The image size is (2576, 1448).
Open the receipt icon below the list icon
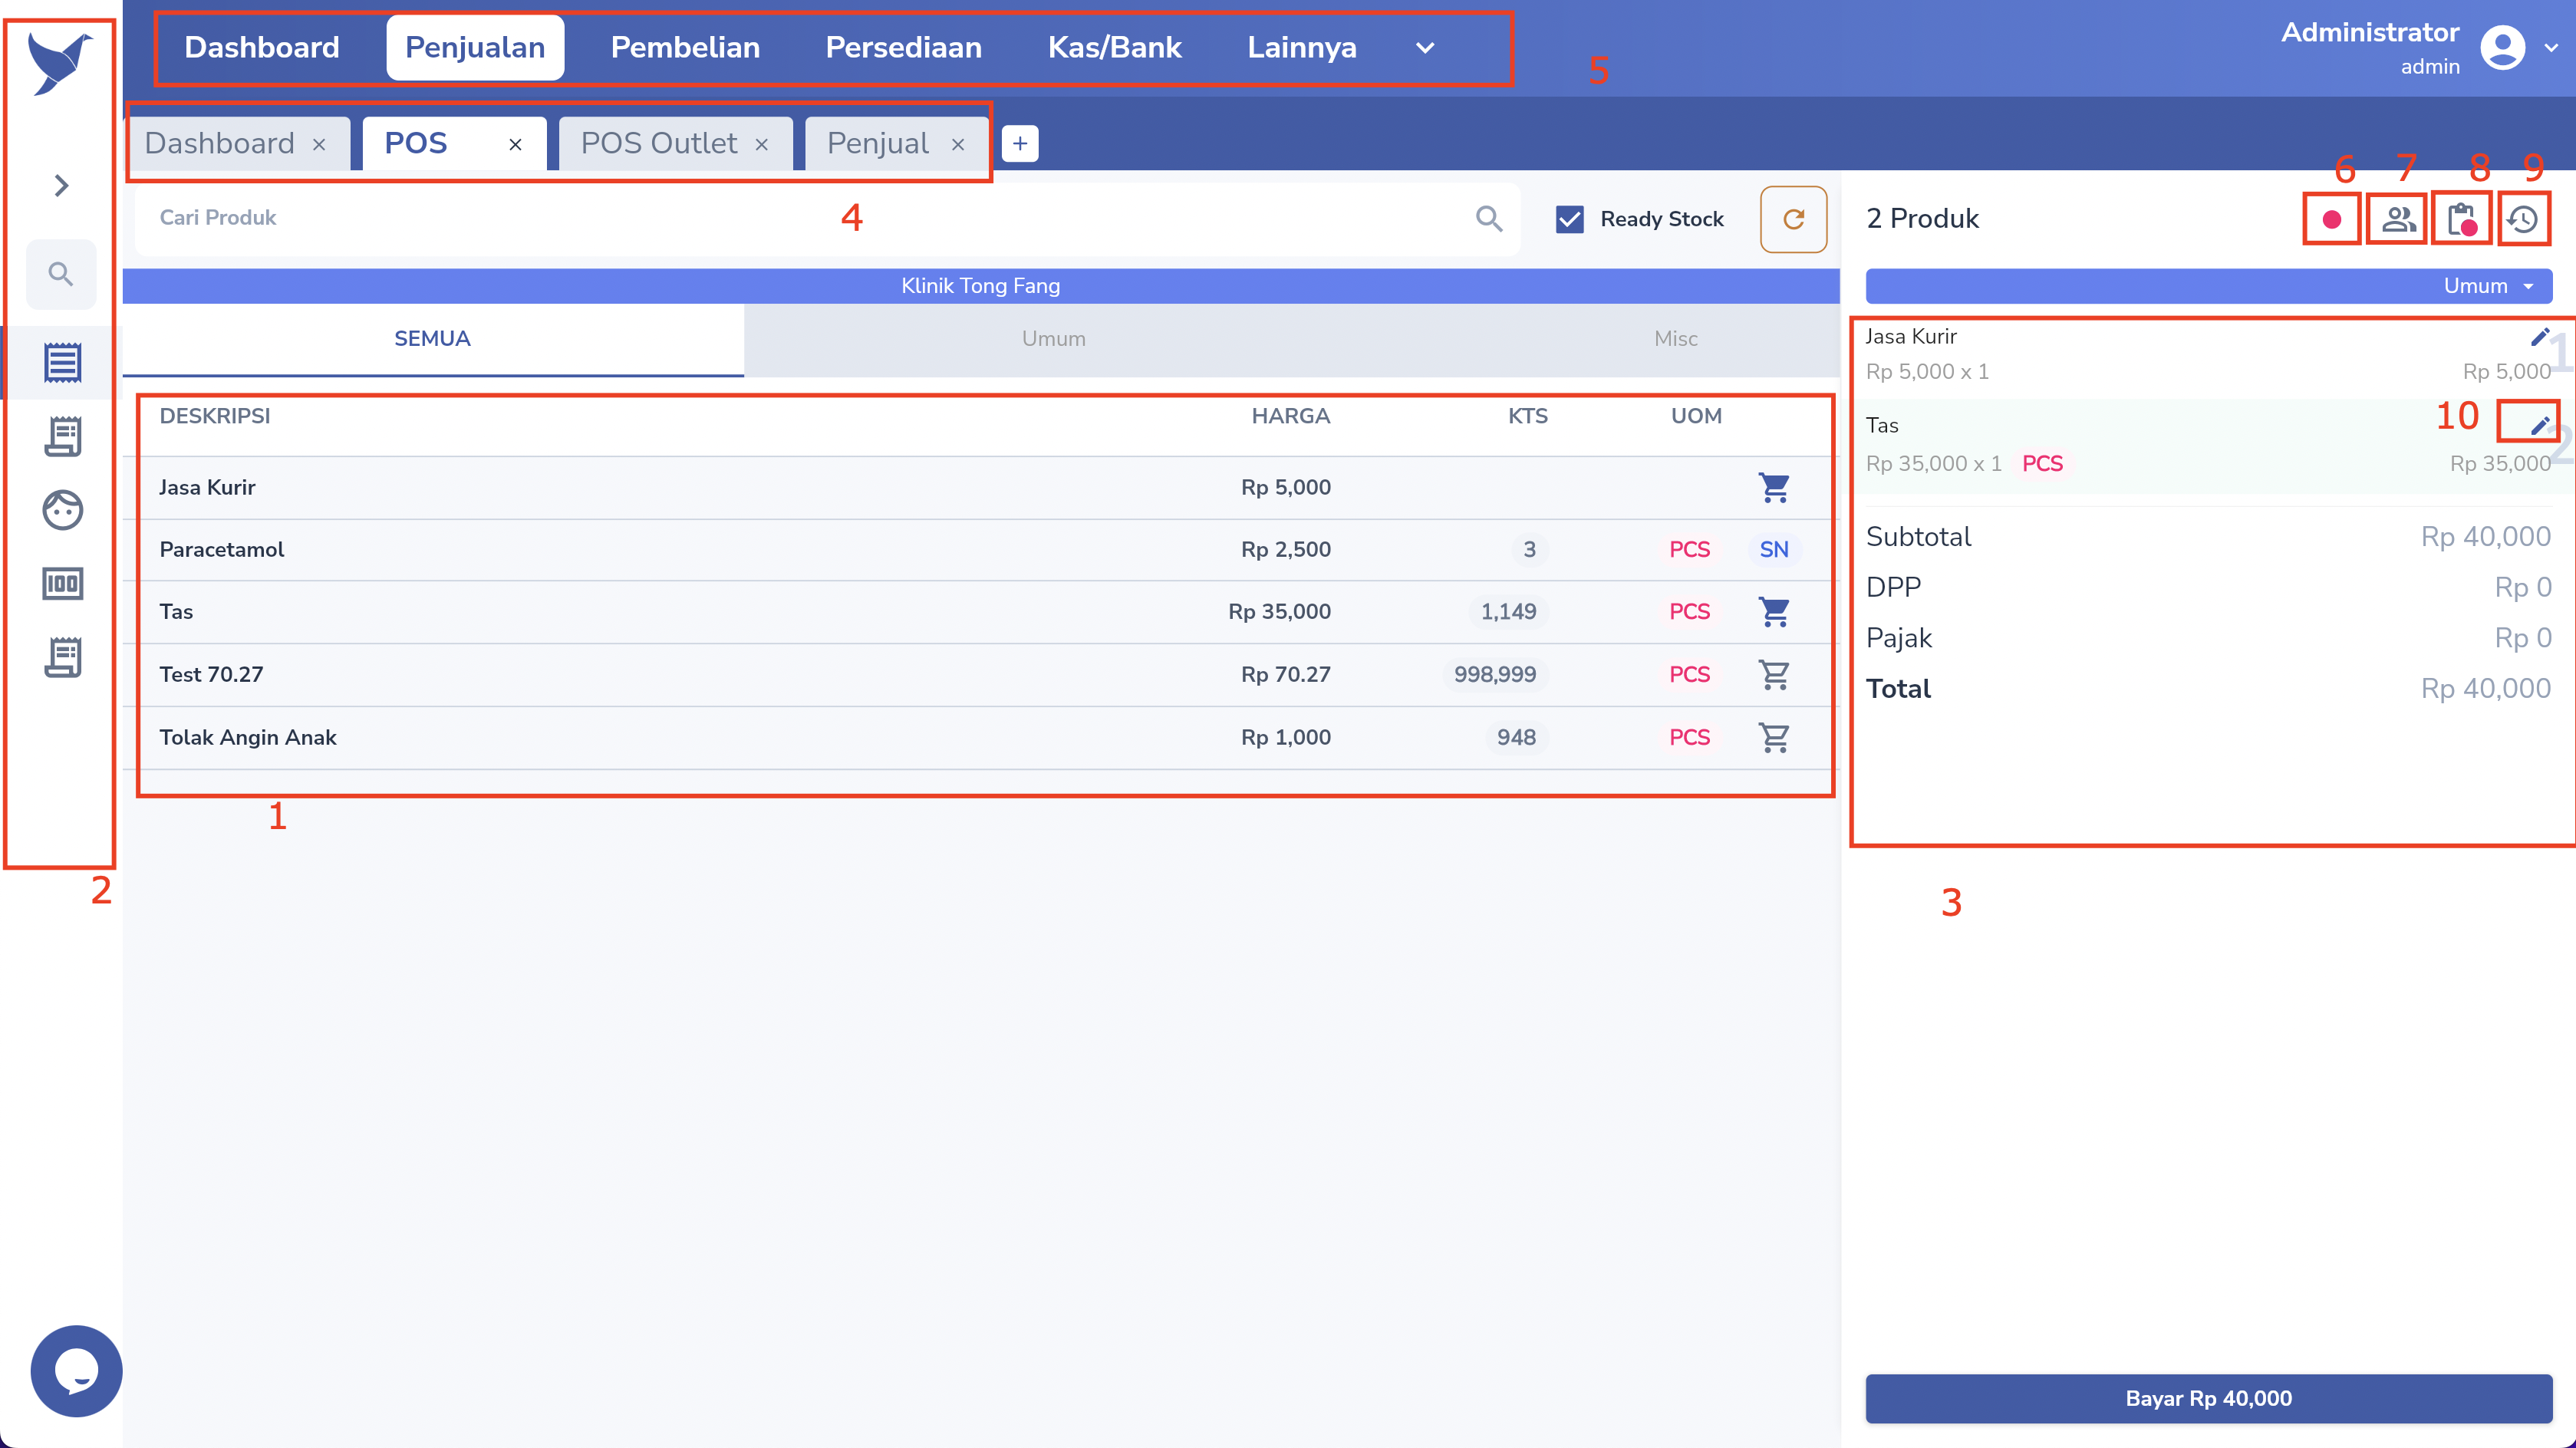pos(62,436)
